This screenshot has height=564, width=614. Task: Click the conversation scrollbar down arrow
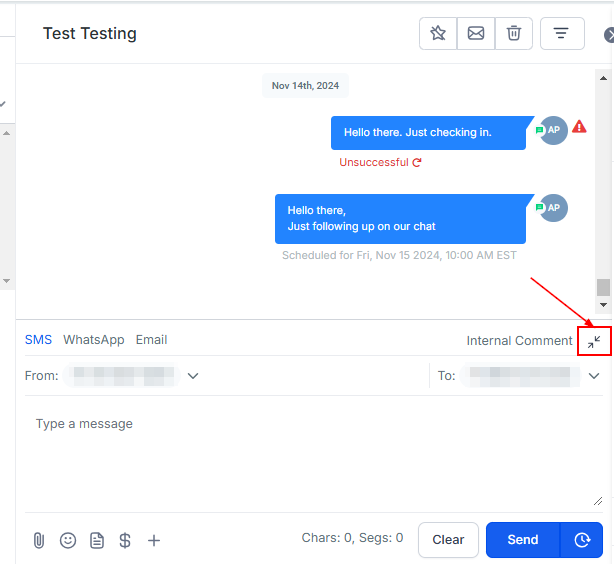coord(603,305)
